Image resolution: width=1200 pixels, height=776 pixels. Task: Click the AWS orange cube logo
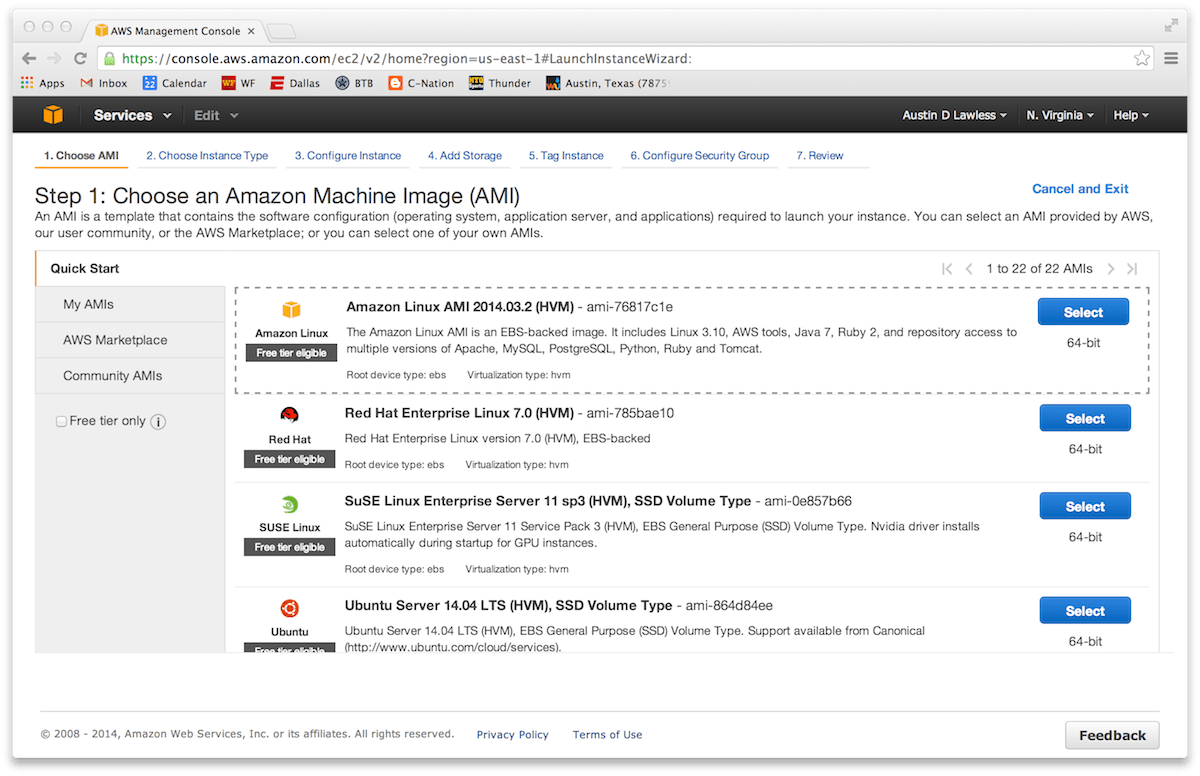(53, 115)
